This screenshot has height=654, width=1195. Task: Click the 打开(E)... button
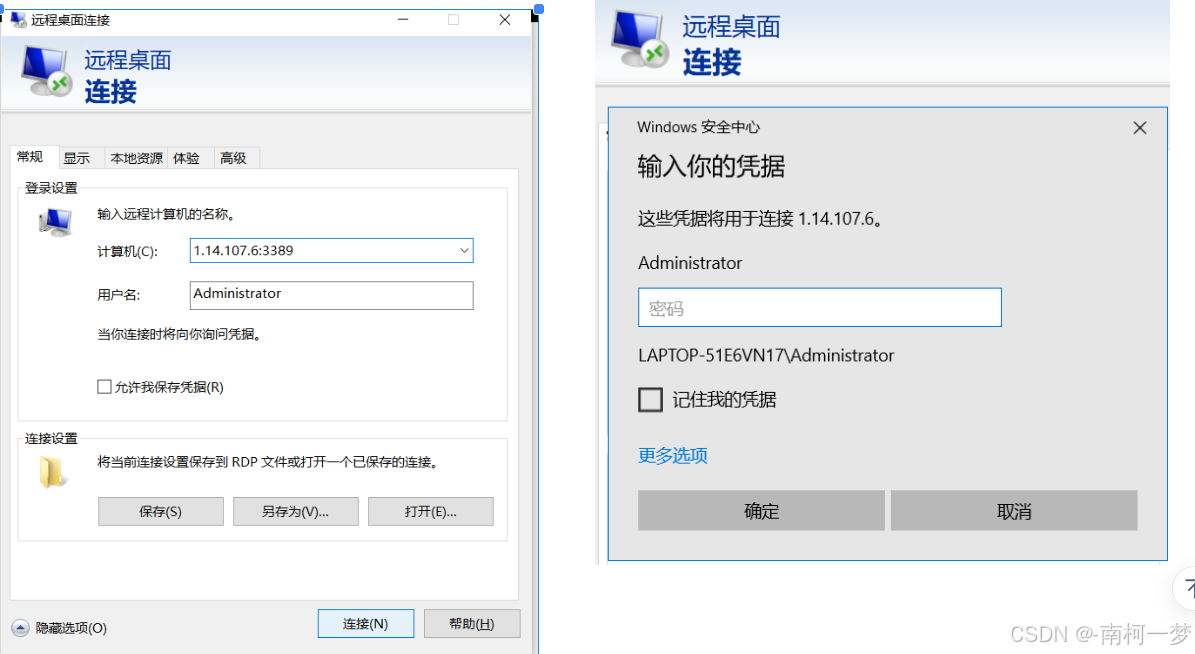pyautogui.click(x=431, y=511)
